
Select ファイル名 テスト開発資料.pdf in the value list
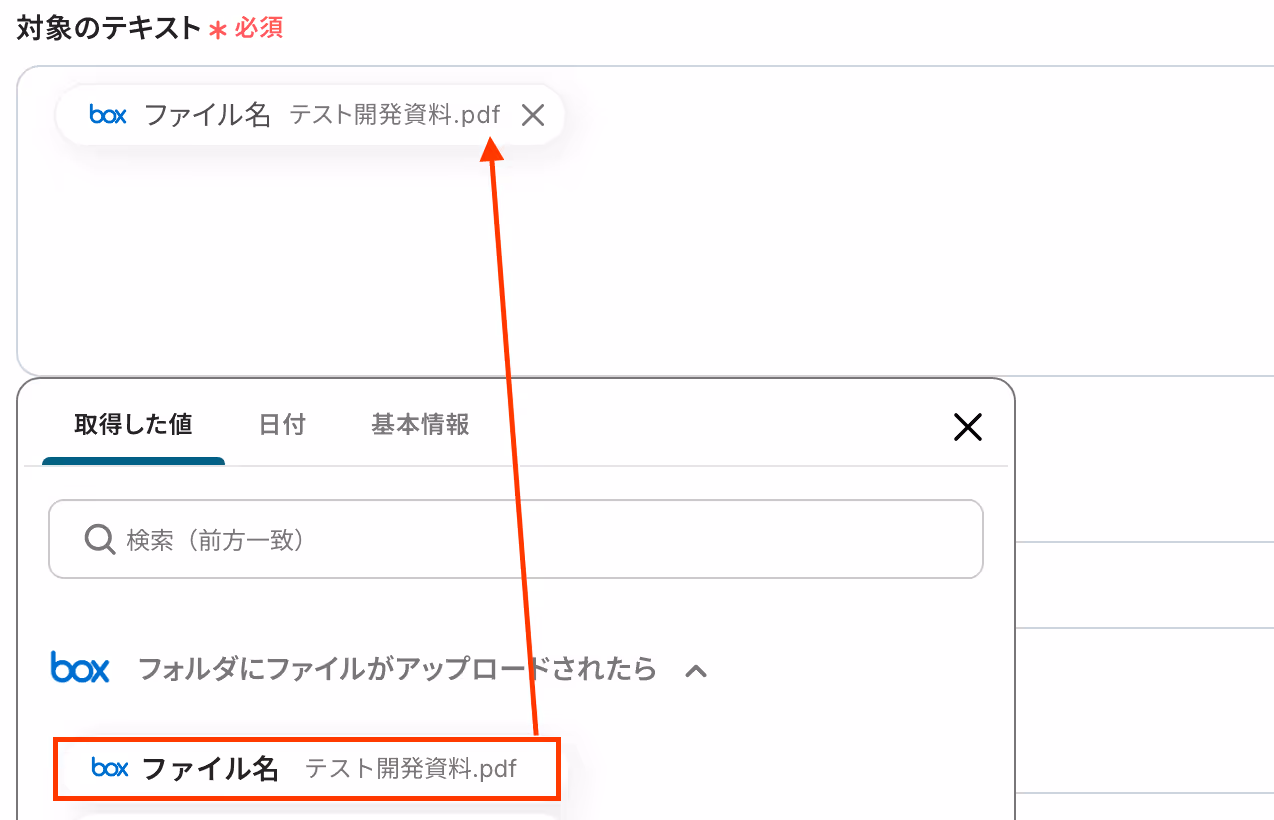click(x=307, y=769)
